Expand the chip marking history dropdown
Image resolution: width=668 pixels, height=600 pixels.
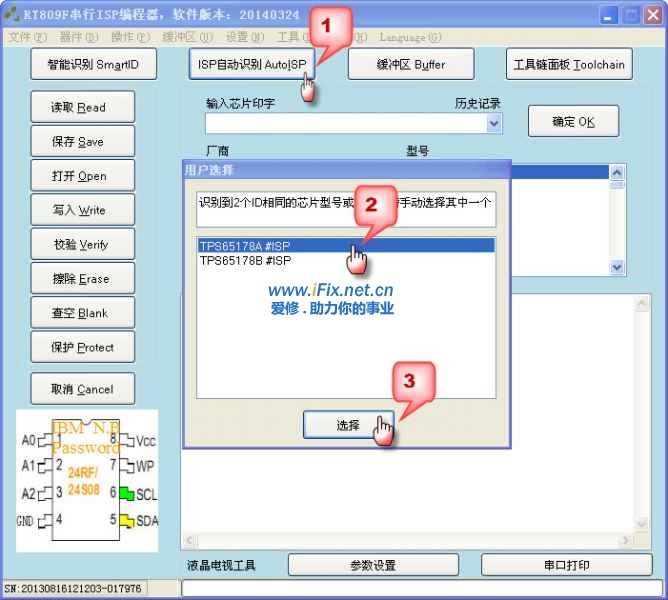pos(494,123)
